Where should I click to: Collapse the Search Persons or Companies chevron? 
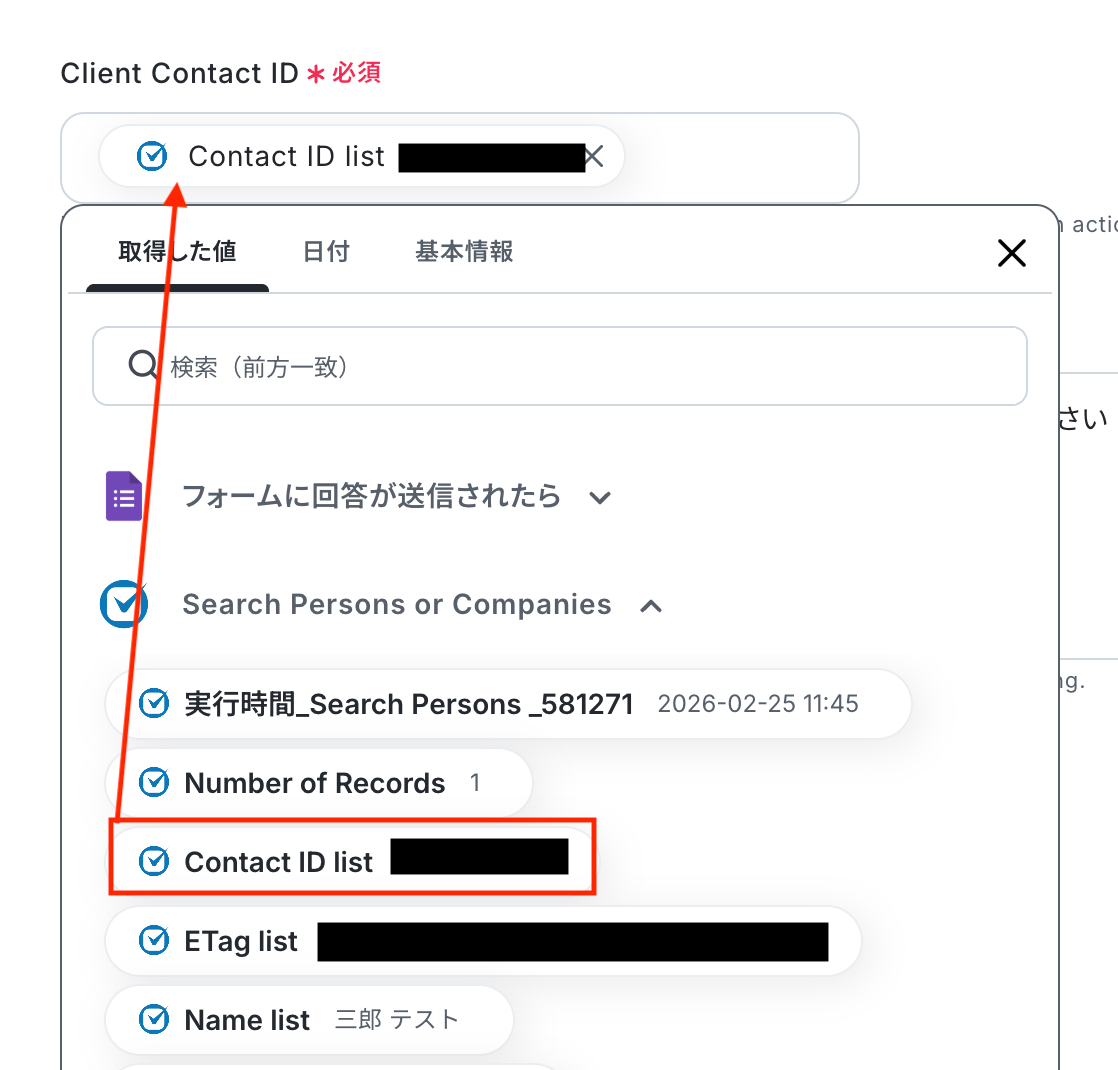651,606
